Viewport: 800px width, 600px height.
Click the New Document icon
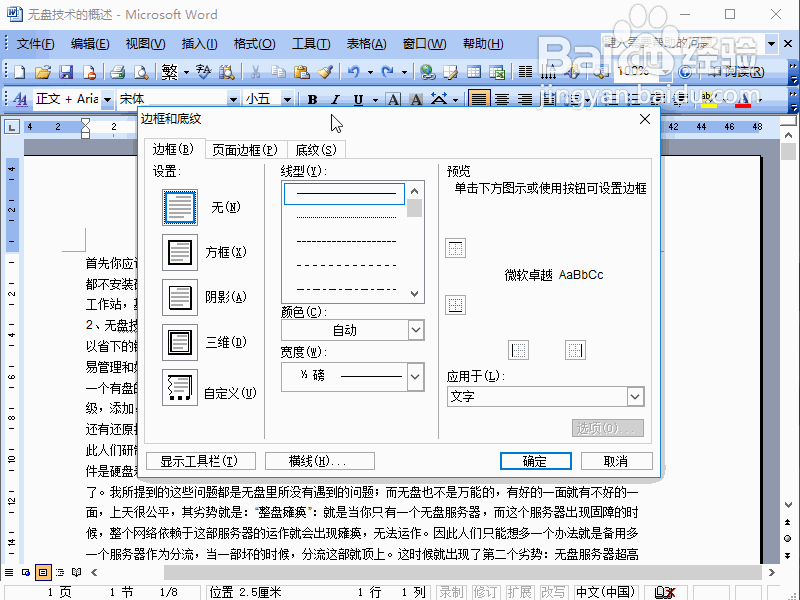tap(19, 72)
